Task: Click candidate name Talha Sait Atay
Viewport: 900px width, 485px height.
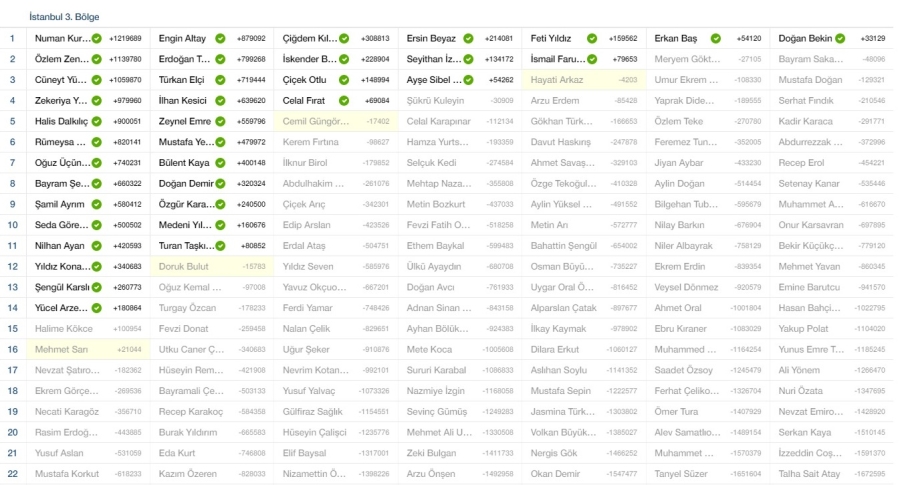Action: tap(809, 474)
